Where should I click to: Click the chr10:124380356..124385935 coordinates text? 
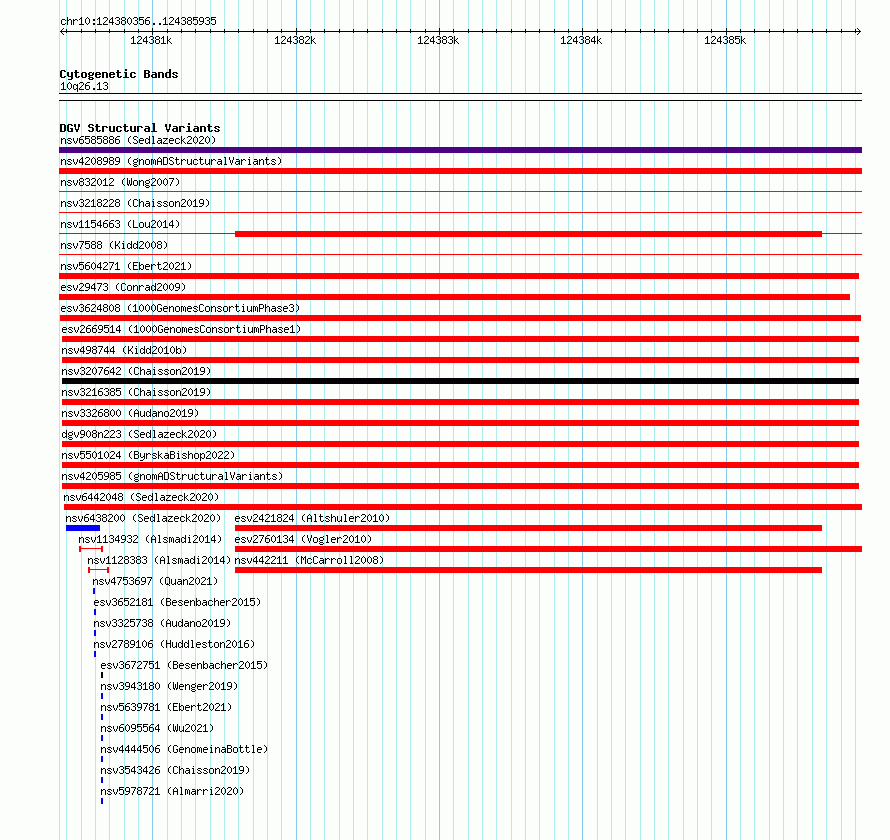tap(138, 22)
